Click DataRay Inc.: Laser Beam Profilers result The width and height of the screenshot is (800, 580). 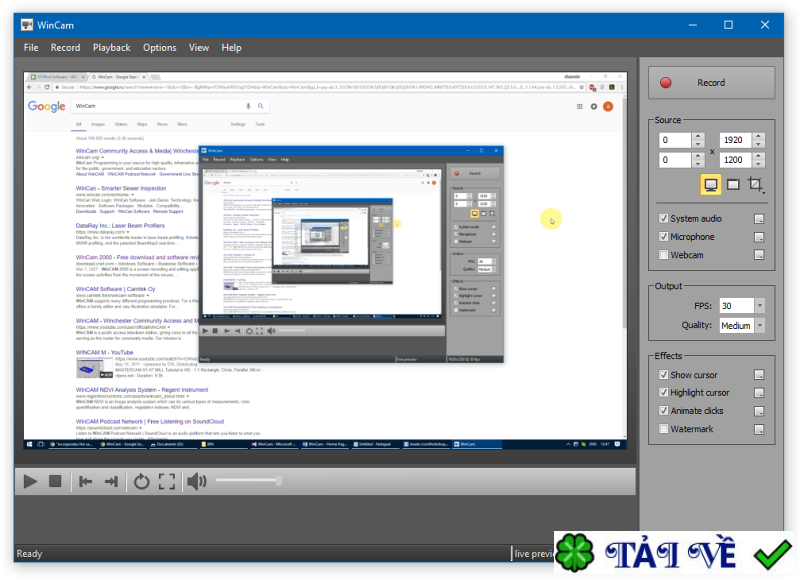pos(120,225)
